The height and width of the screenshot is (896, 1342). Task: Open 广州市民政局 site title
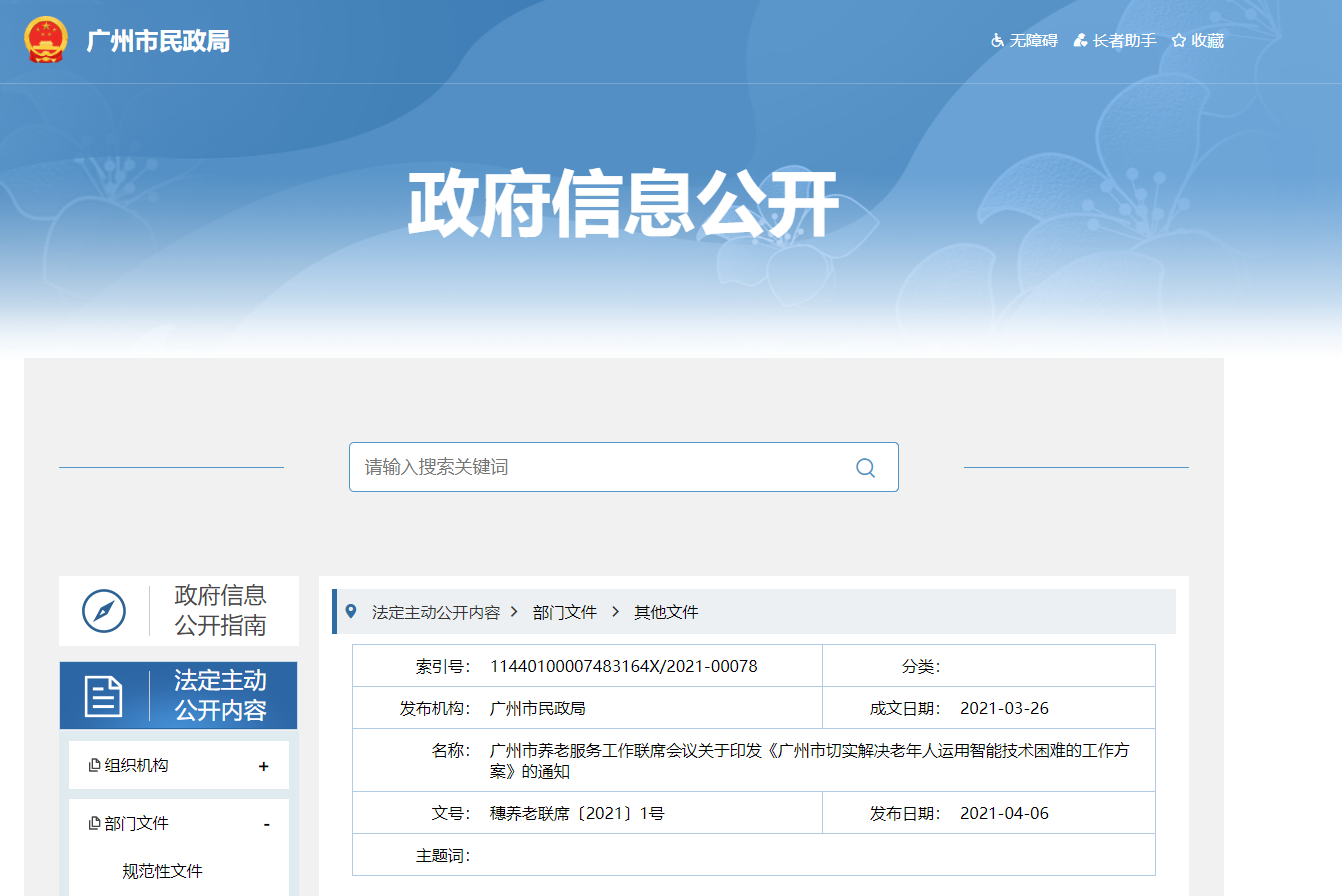coord(158,41)
